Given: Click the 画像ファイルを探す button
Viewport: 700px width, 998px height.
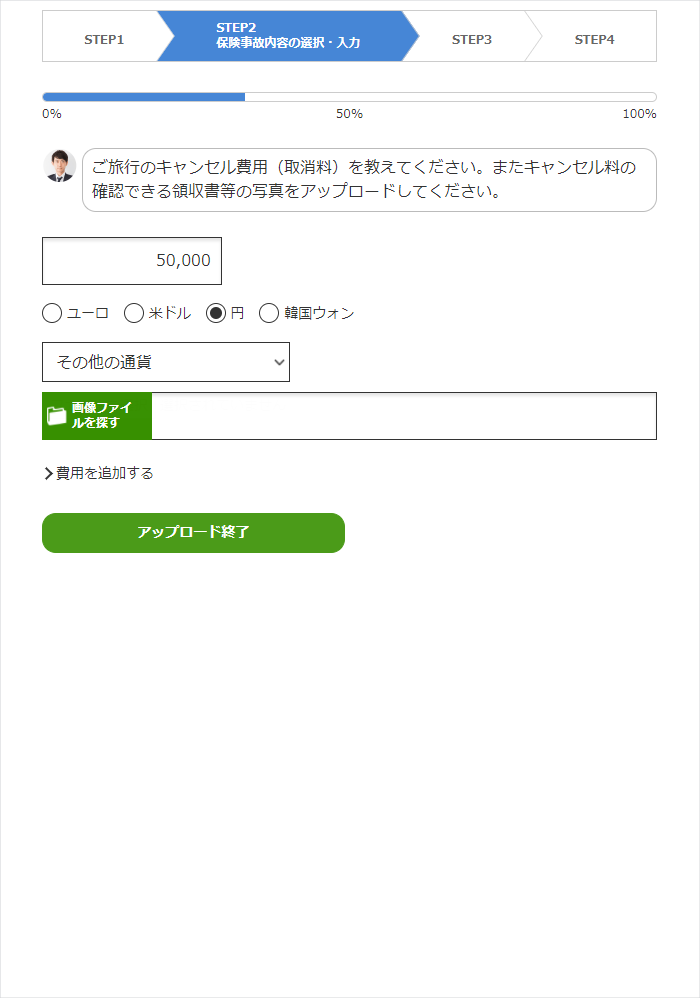Looking at the screenshot, I should tap(98, 416).
